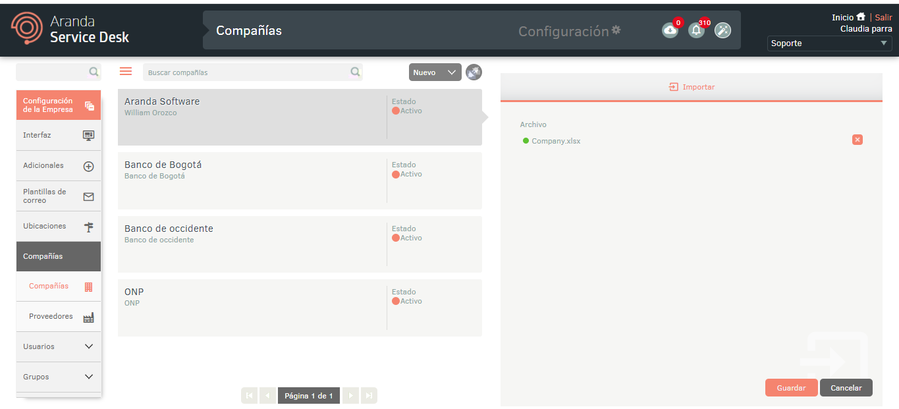899x409 pixels.
Task: Open the cloud download notifications icon
Action: (670, 30)
